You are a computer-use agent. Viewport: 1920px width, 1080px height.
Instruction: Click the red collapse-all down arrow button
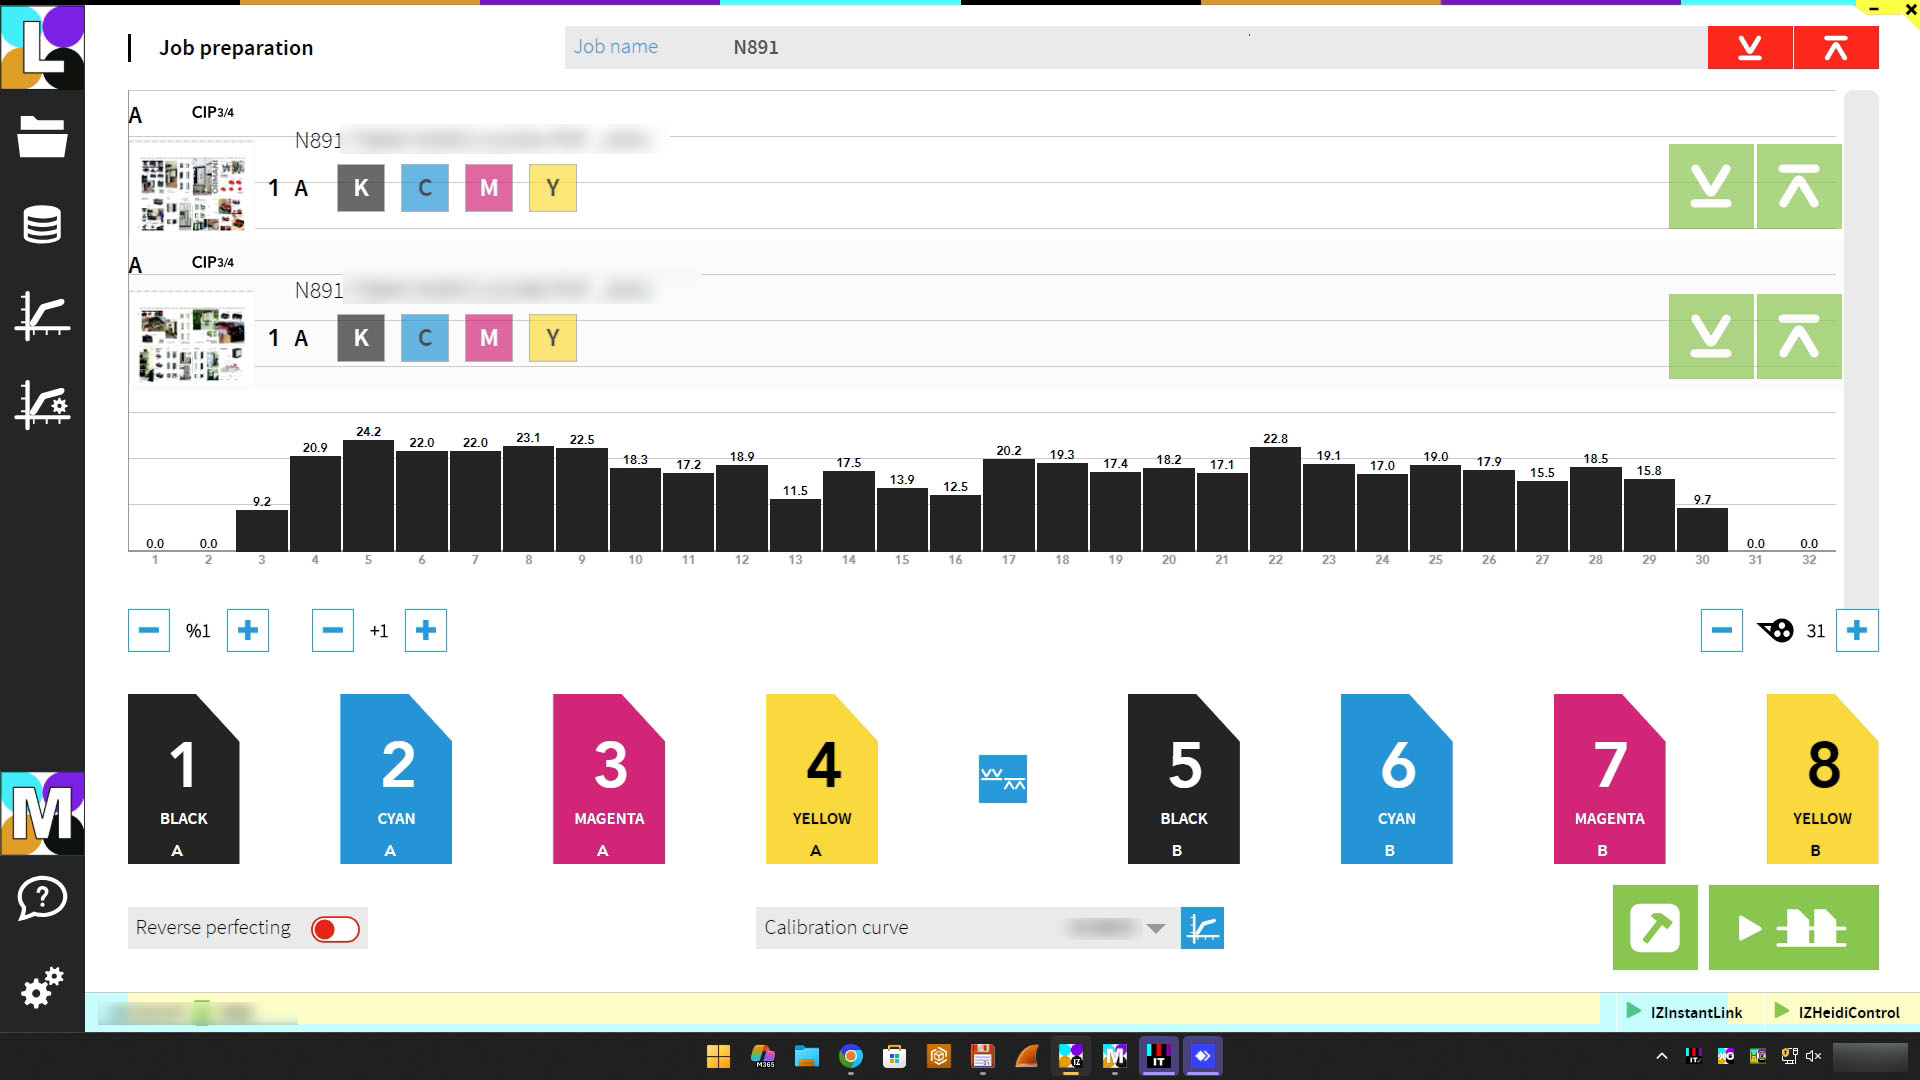[1749, 47]
